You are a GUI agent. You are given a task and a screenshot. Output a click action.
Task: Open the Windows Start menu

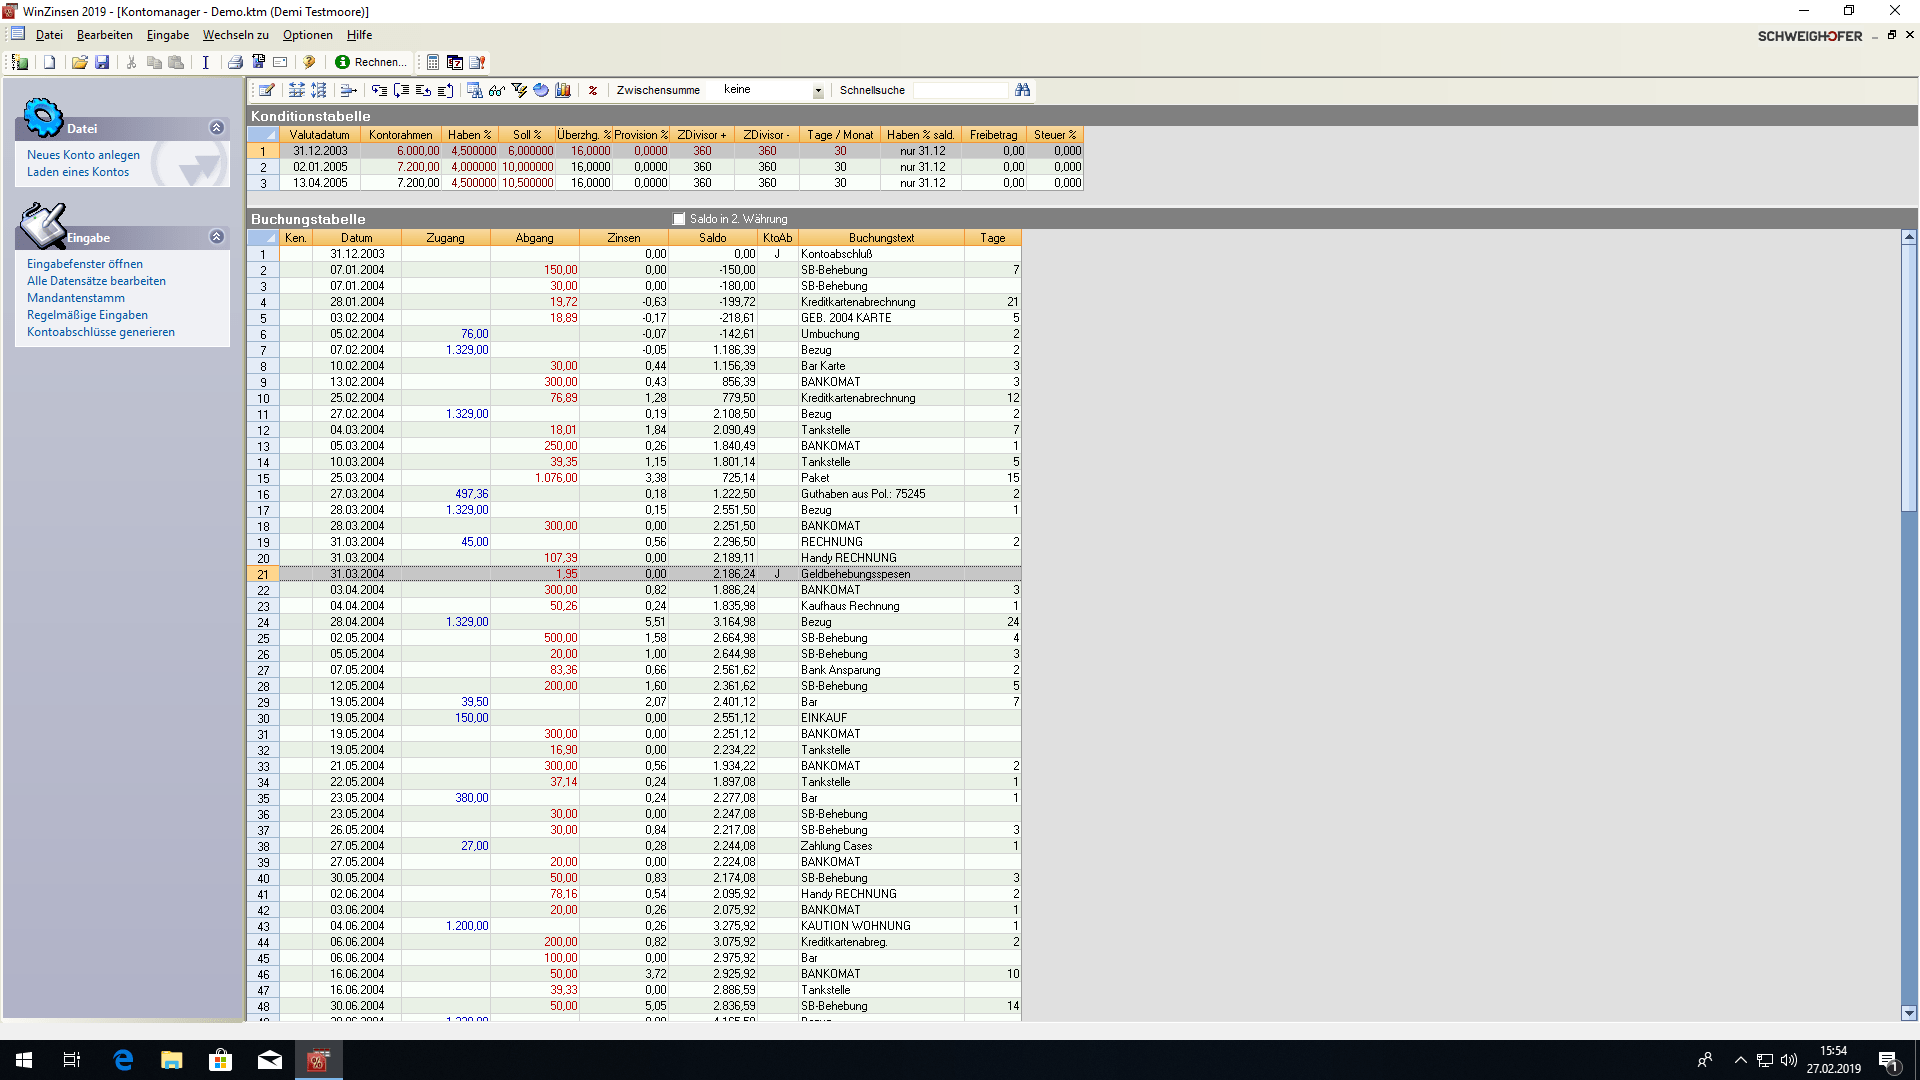(24, 1060)
